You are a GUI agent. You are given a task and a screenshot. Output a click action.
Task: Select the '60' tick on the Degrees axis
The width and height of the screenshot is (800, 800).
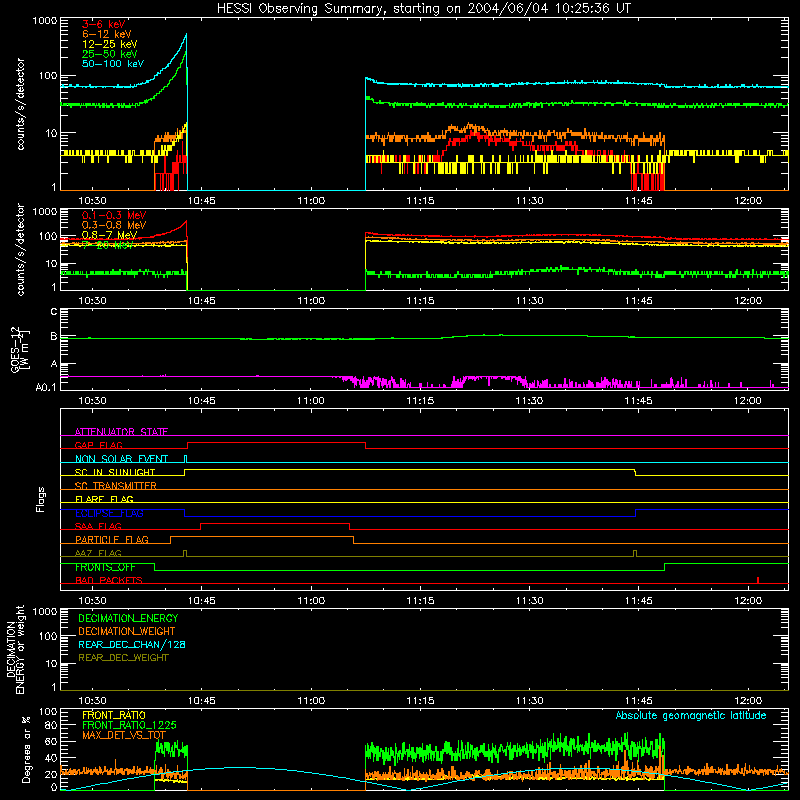click(51, 741)
